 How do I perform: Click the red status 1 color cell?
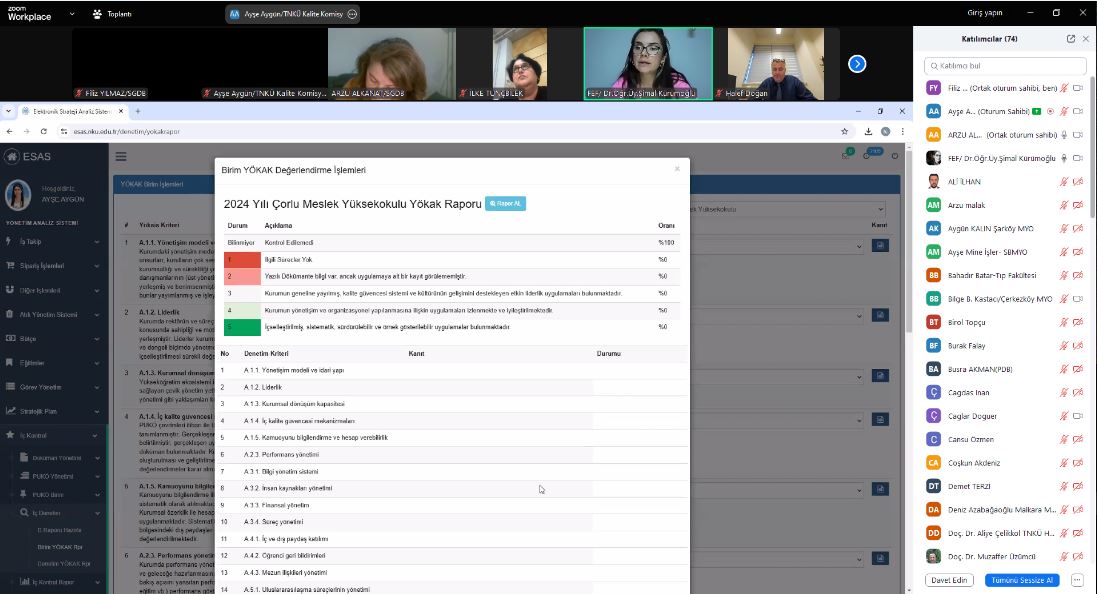coord(242,260)
